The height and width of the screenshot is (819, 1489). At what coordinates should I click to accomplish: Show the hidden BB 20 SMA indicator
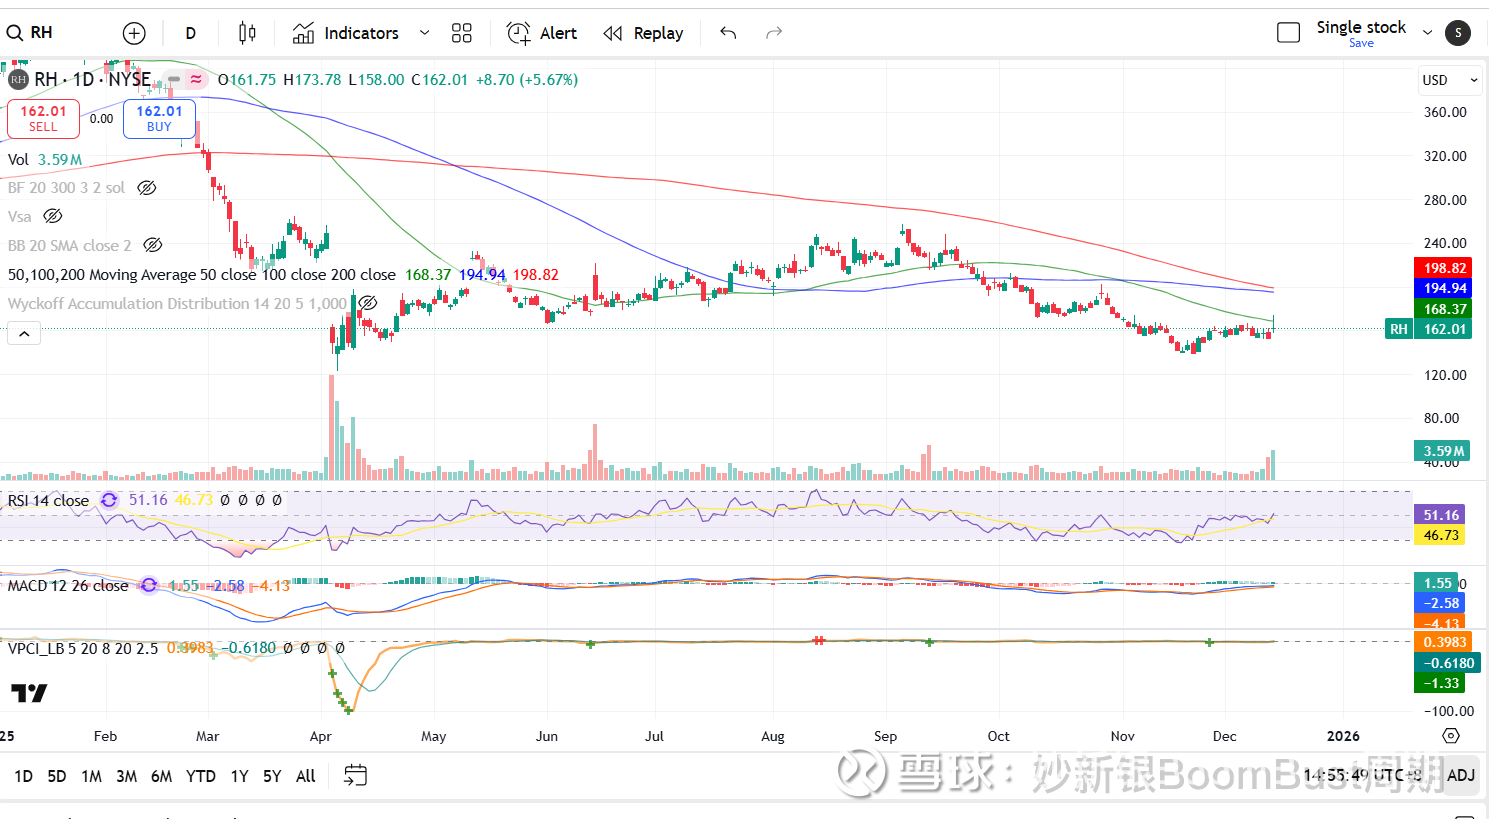[153, 245]
